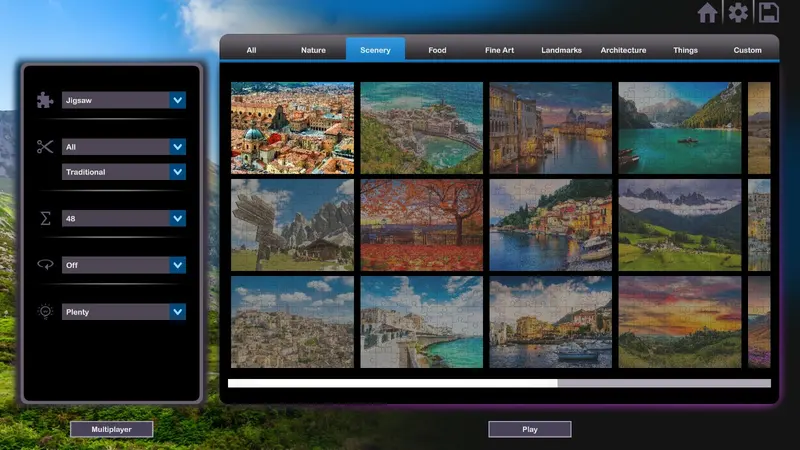The height and width of the screenshot is (450, 800).
Task: Open the Custom category tab
Action: click(747, 50)
